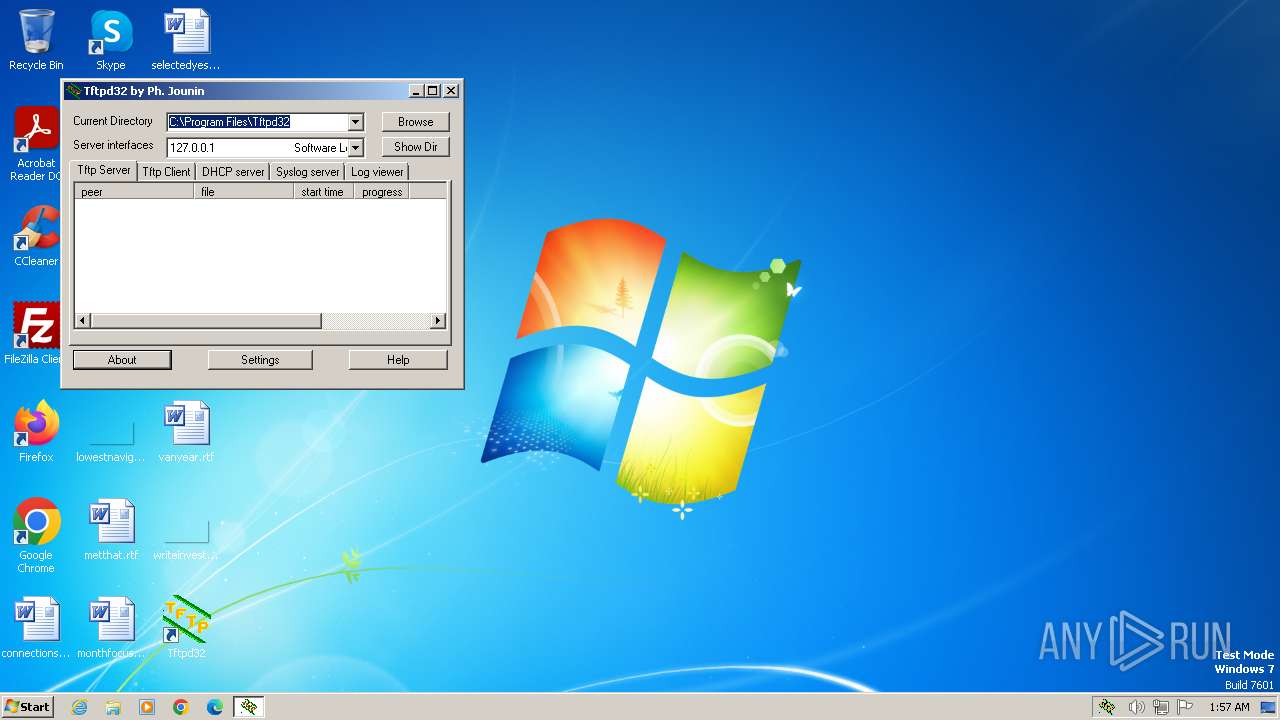Click the Tftpd32 title bar icon
Screen dimensions: 1280x720
pyautogui.click(x=73, y=91)
